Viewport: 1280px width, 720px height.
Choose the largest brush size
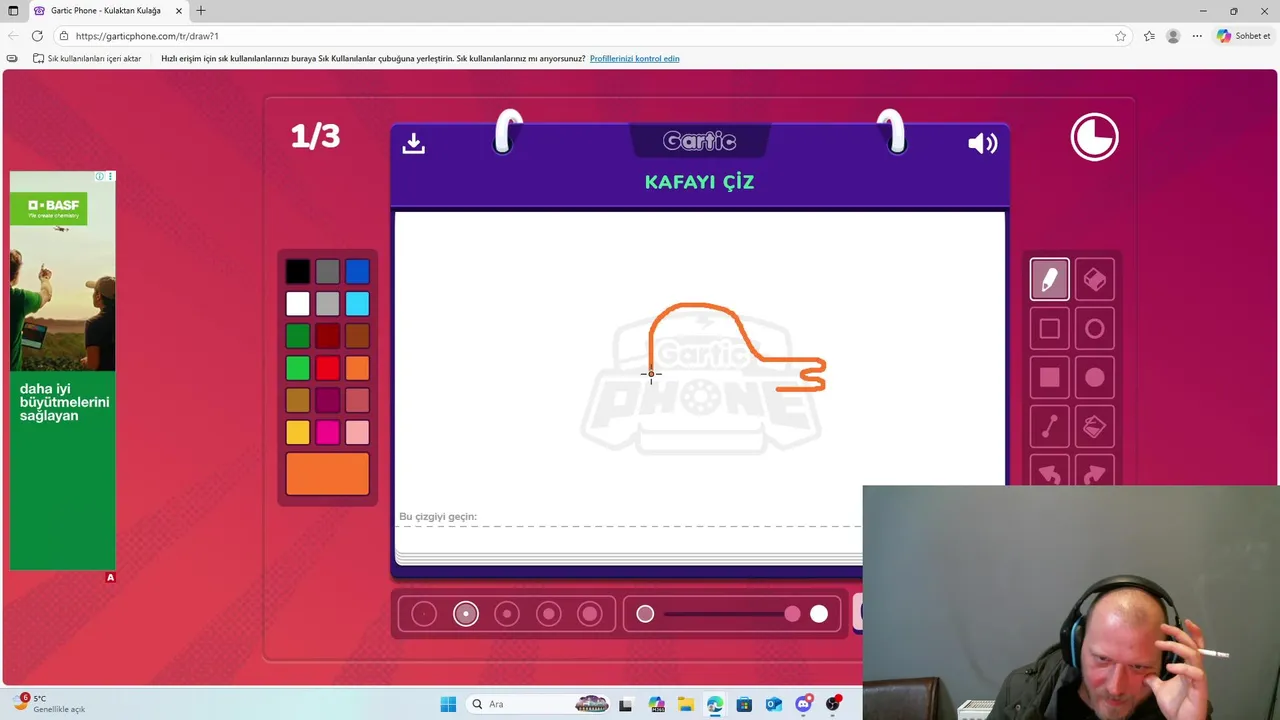tap(590, 614)
